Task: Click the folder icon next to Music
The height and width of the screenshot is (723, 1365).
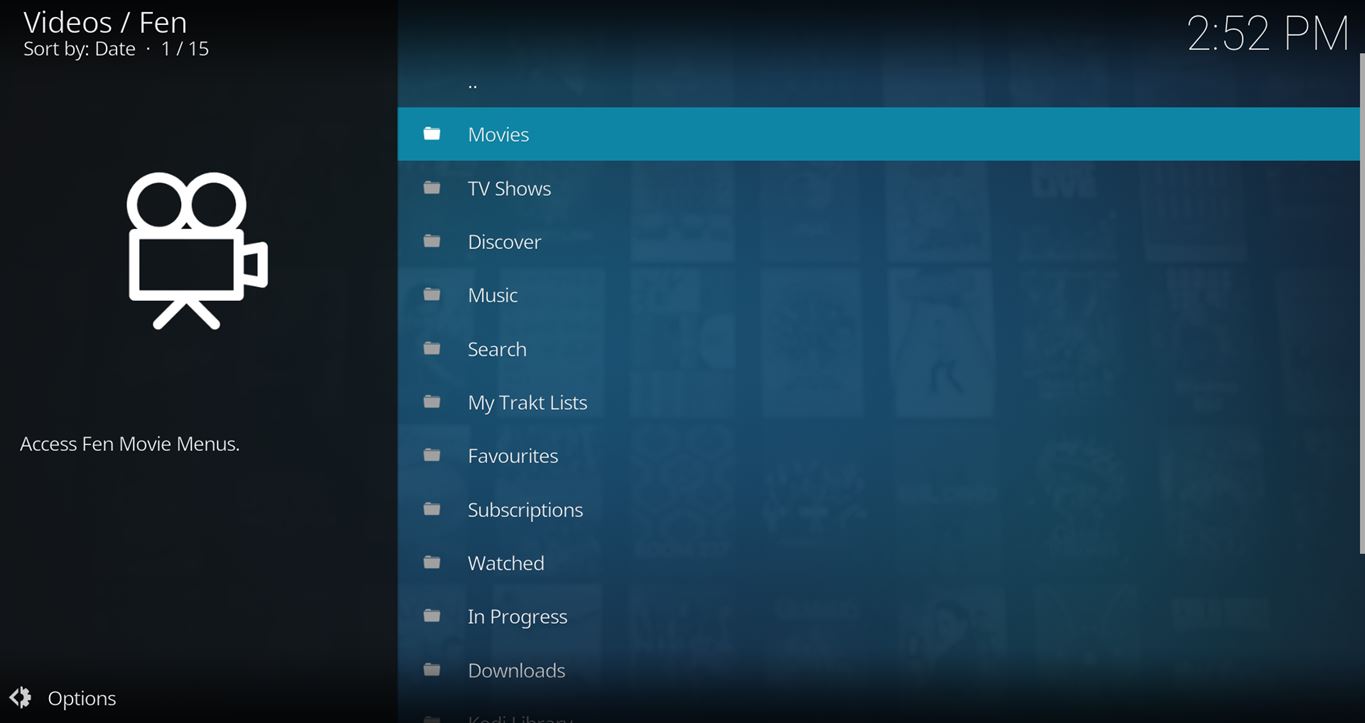Action: tap(432, 295)
